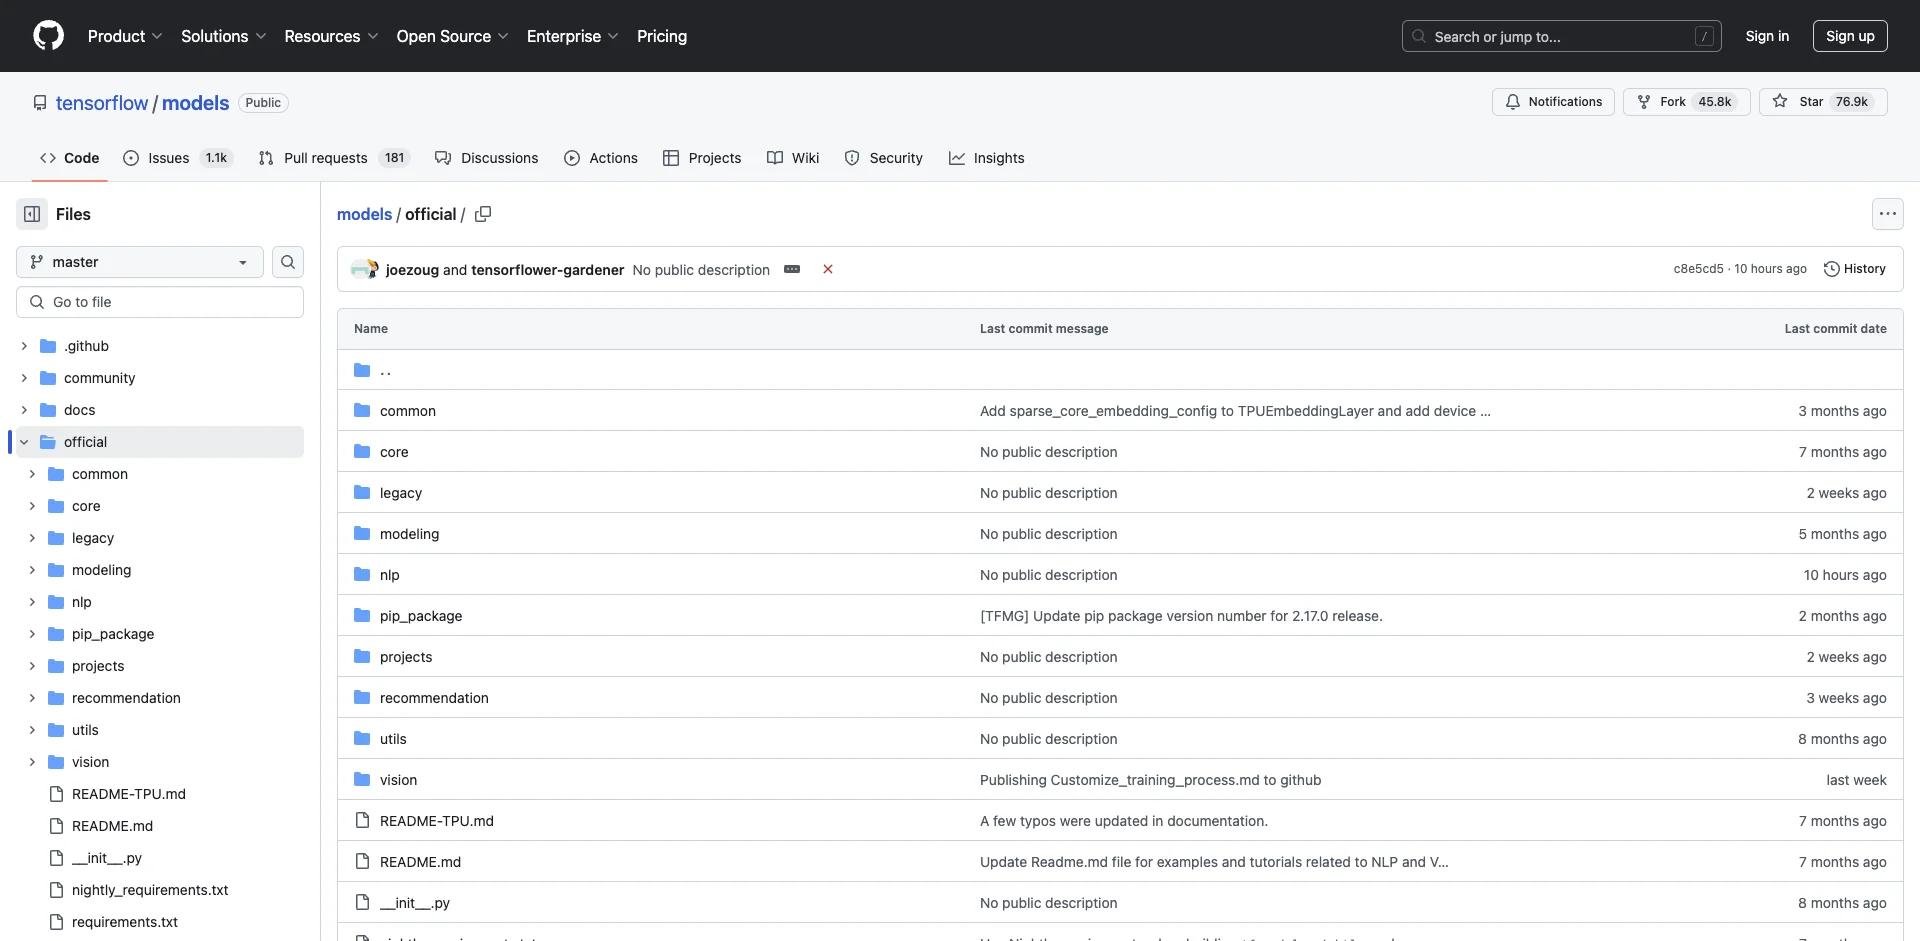Click the Sign in link
The width and height of the screenshot is (1920, 941).
pos(1767,36)
